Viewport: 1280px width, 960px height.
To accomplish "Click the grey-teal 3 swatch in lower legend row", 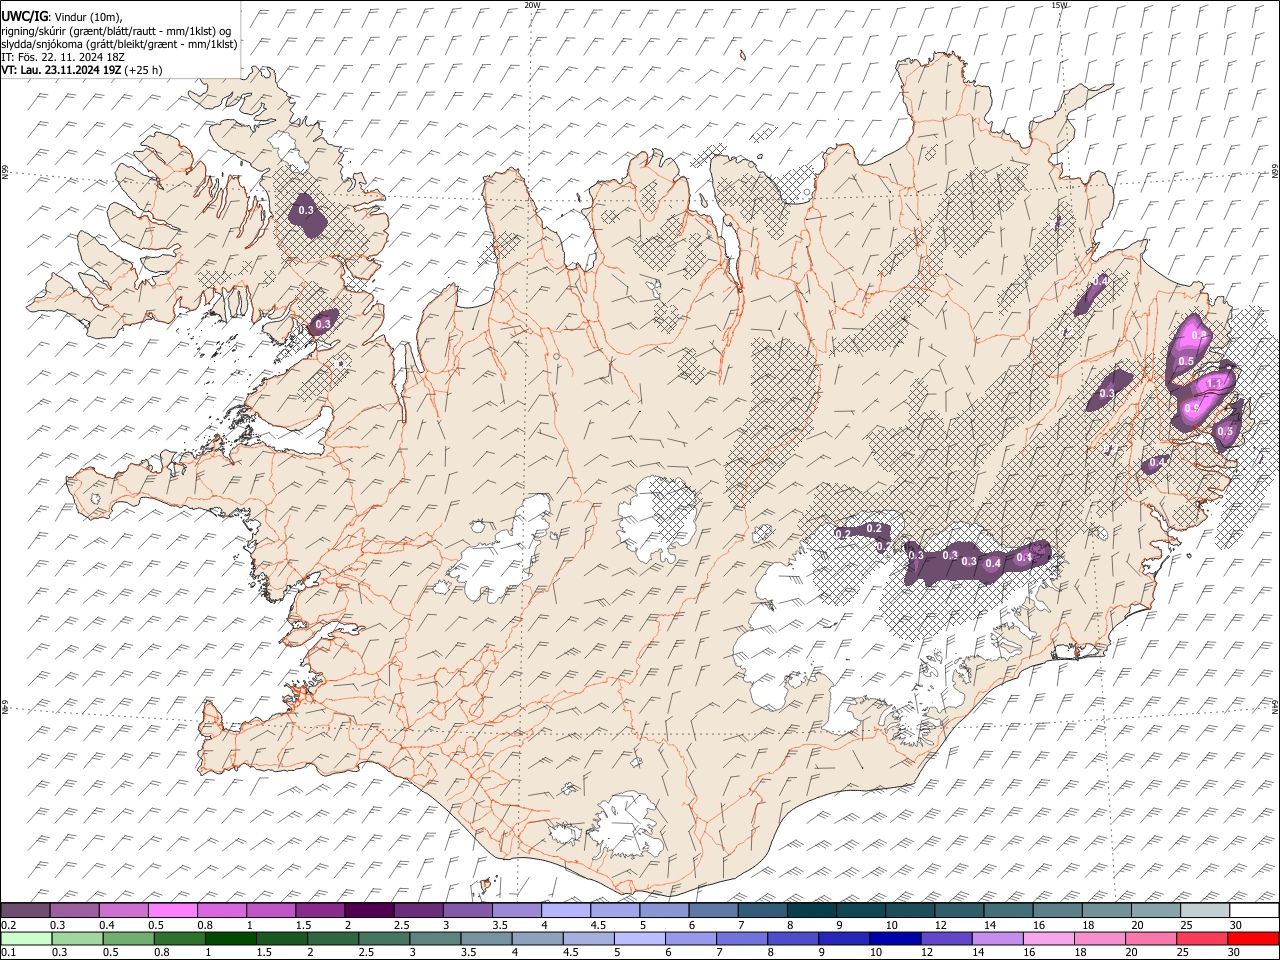I will point(434,938).
